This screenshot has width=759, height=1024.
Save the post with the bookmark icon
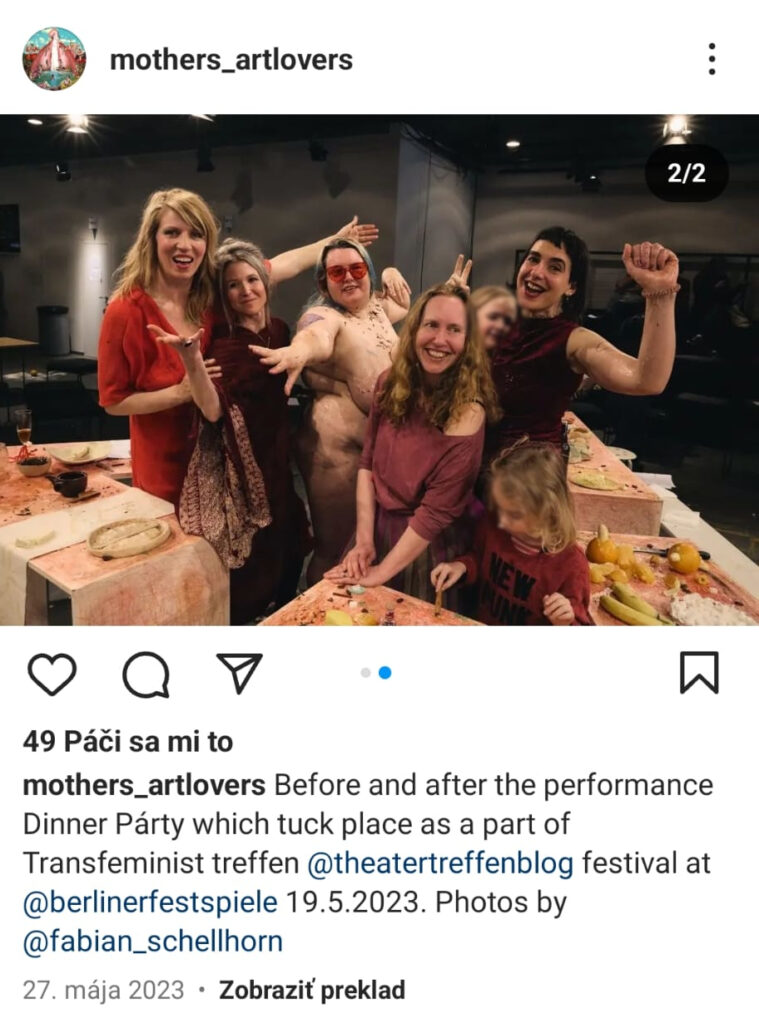pyautogui.click(x=699, y=673)
